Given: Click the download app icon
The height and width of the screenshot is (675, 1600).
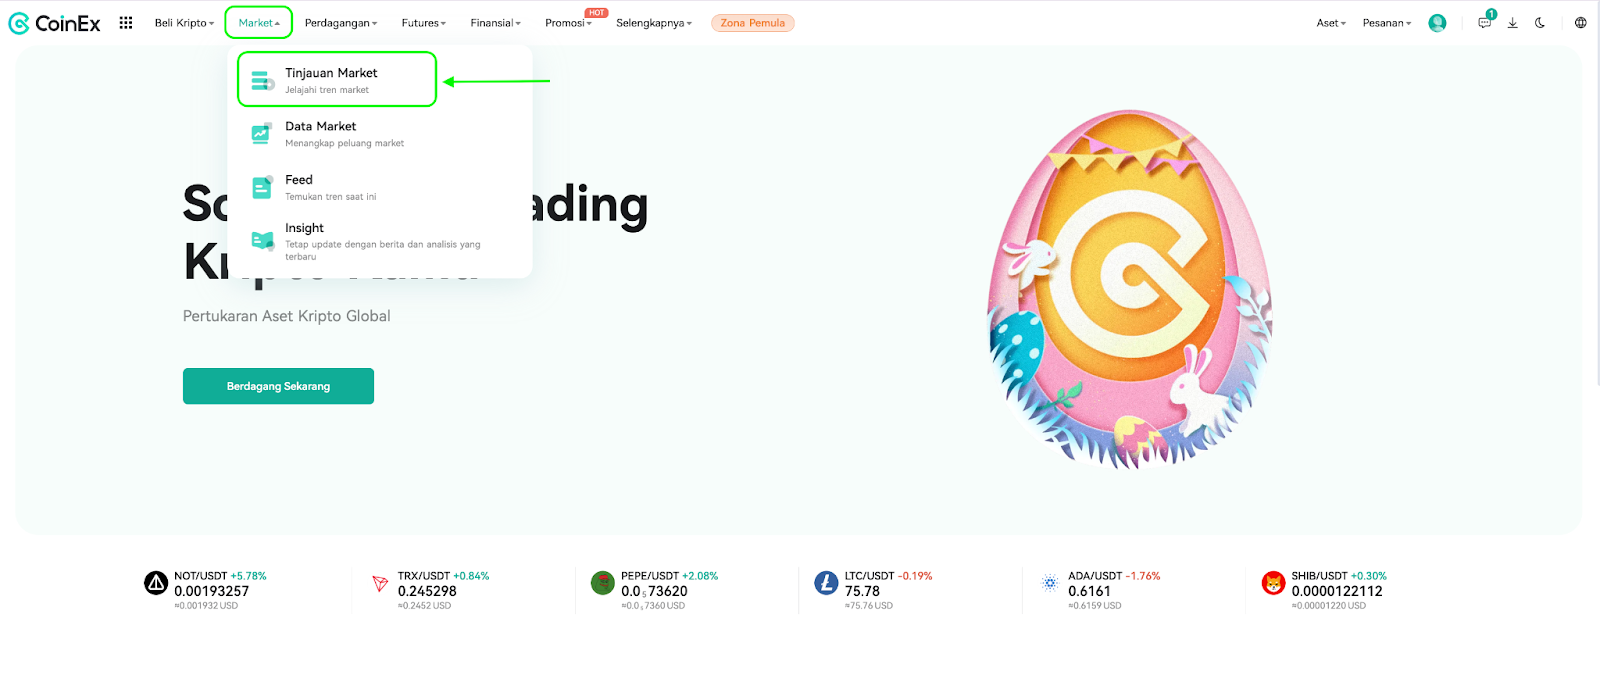Looking at the screenshot, I should 1513,23.
